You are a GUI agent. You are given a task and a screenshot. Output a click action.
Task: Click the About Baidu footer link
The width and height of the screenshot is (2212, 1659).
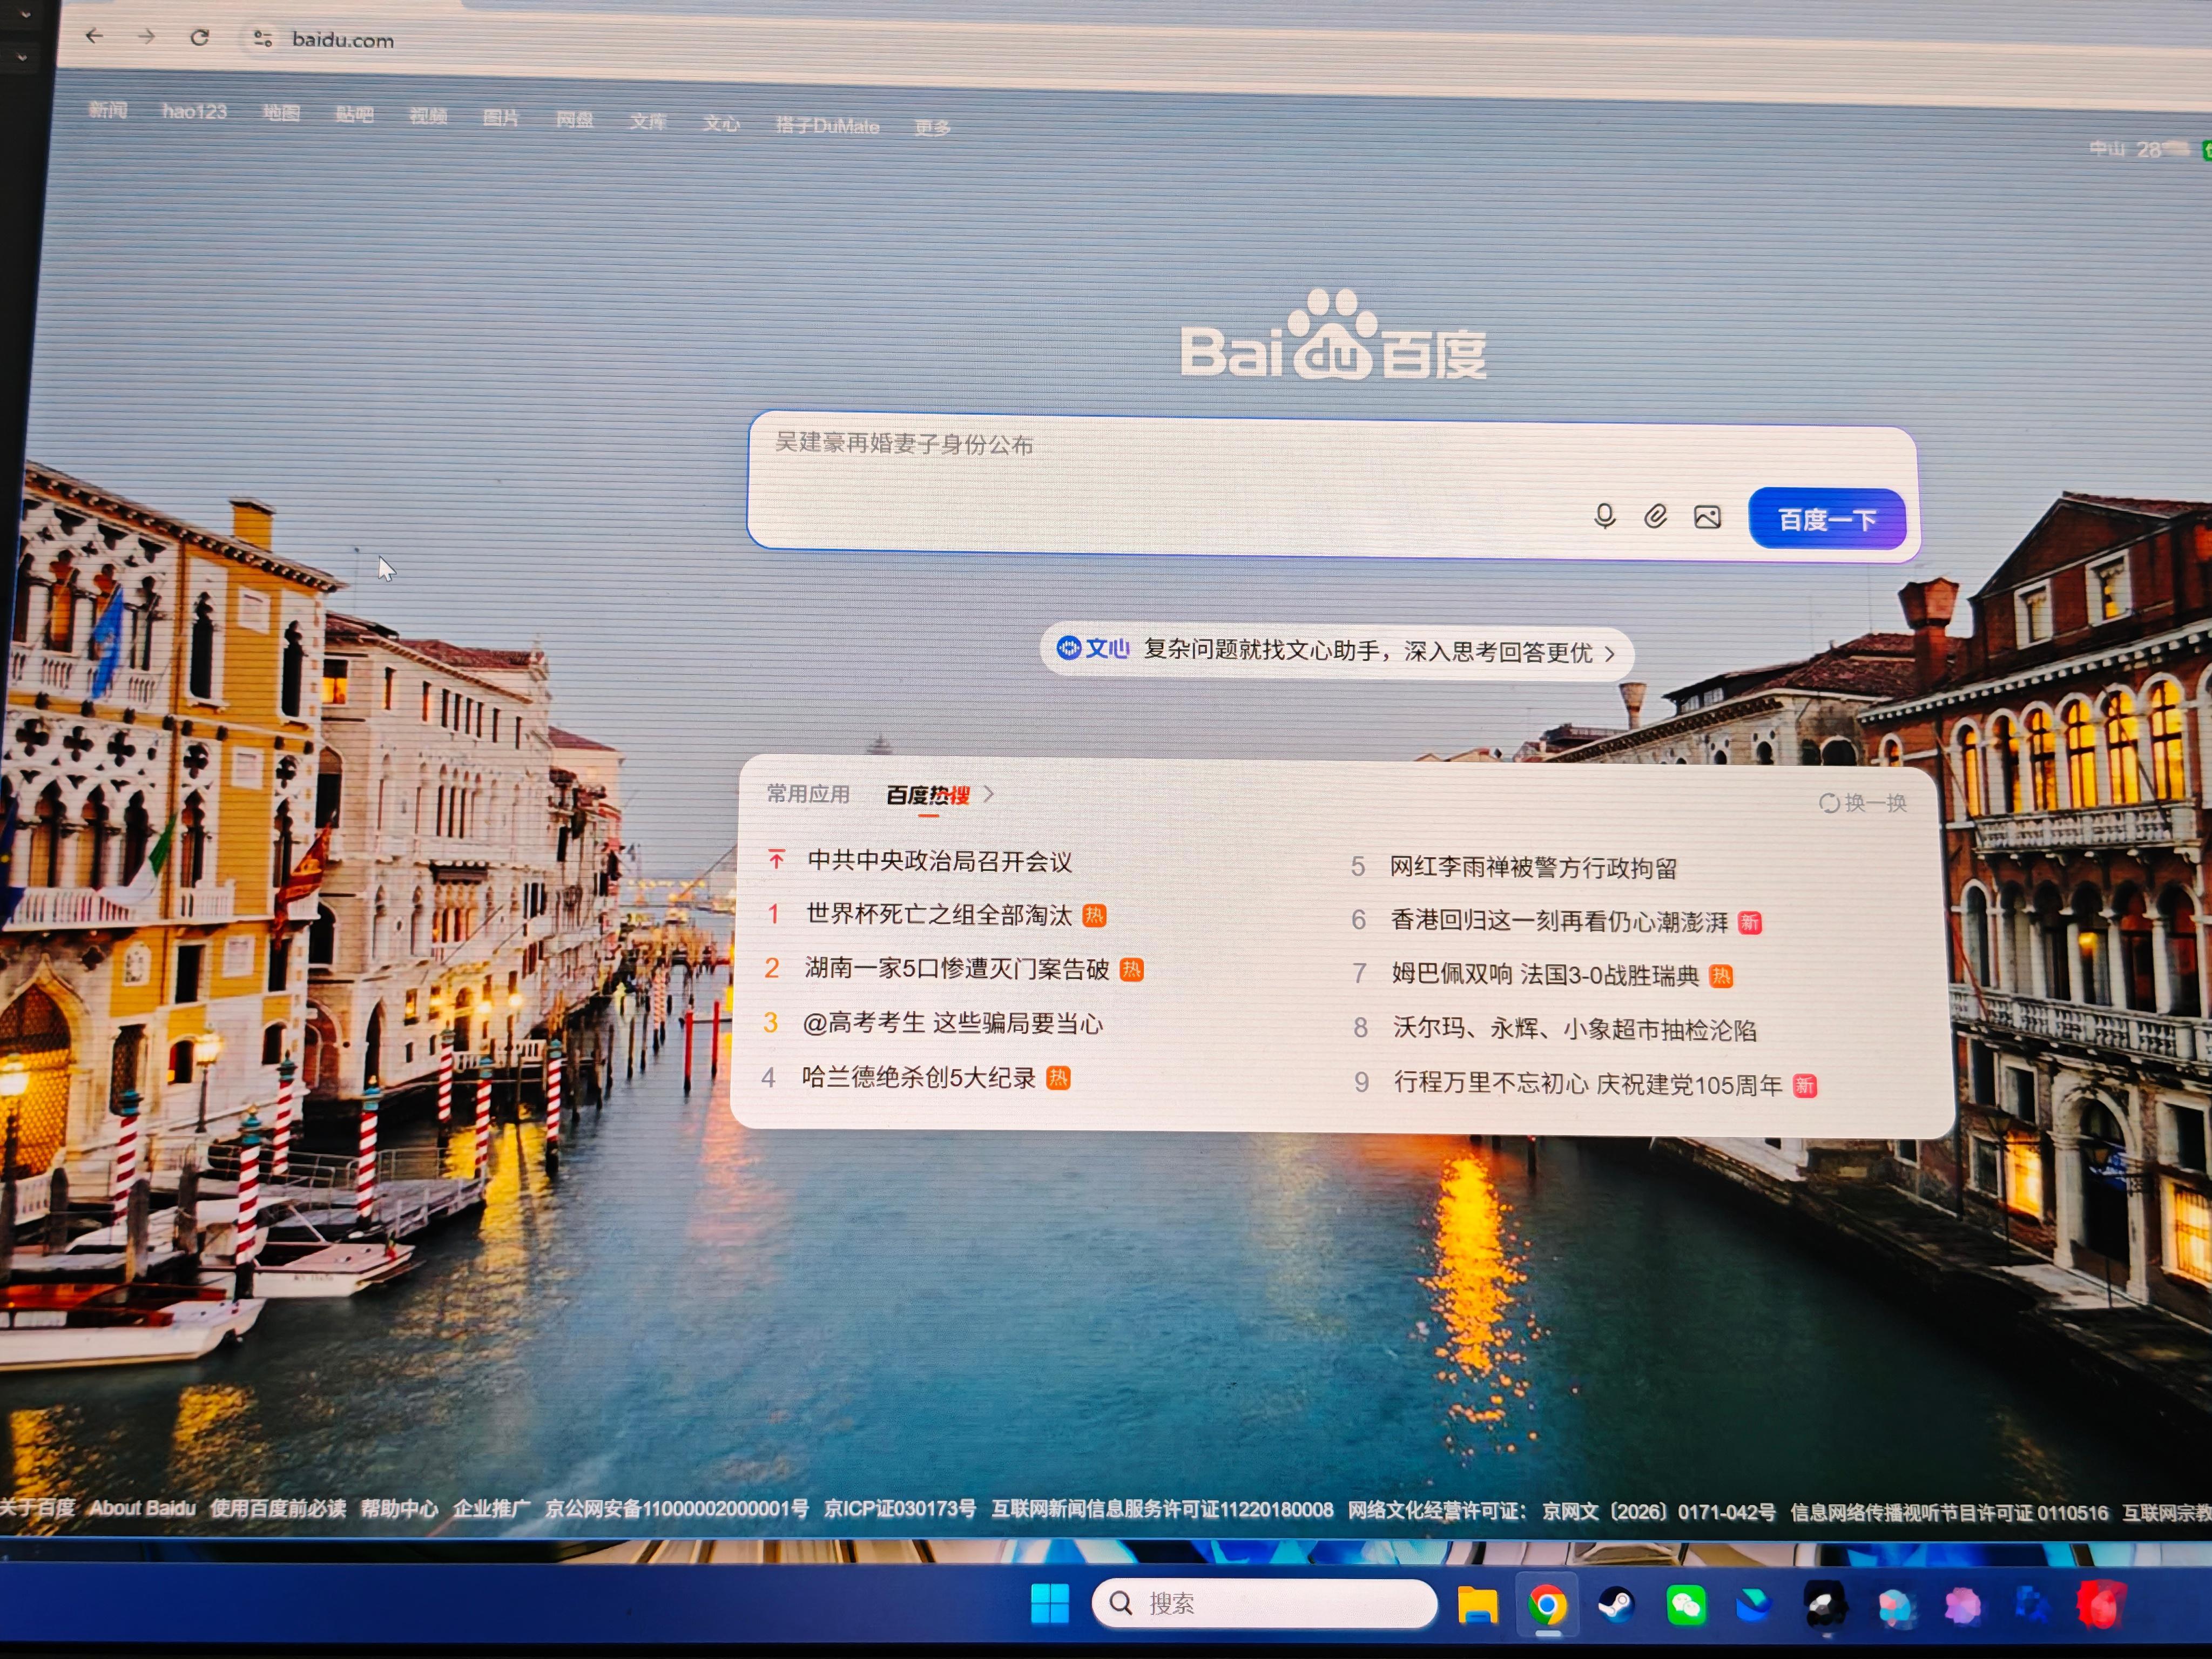click(142, 1507)
